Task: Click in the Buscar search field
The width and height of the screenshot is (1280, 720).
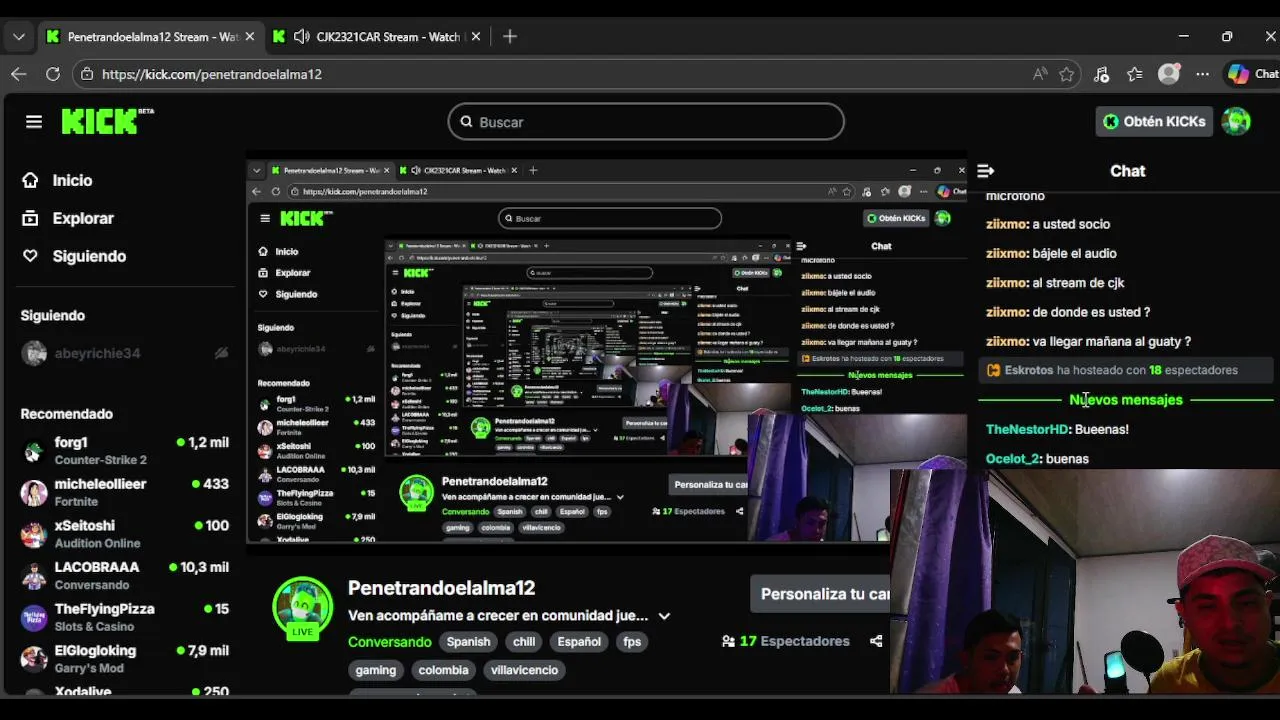Action: point(646,122)
